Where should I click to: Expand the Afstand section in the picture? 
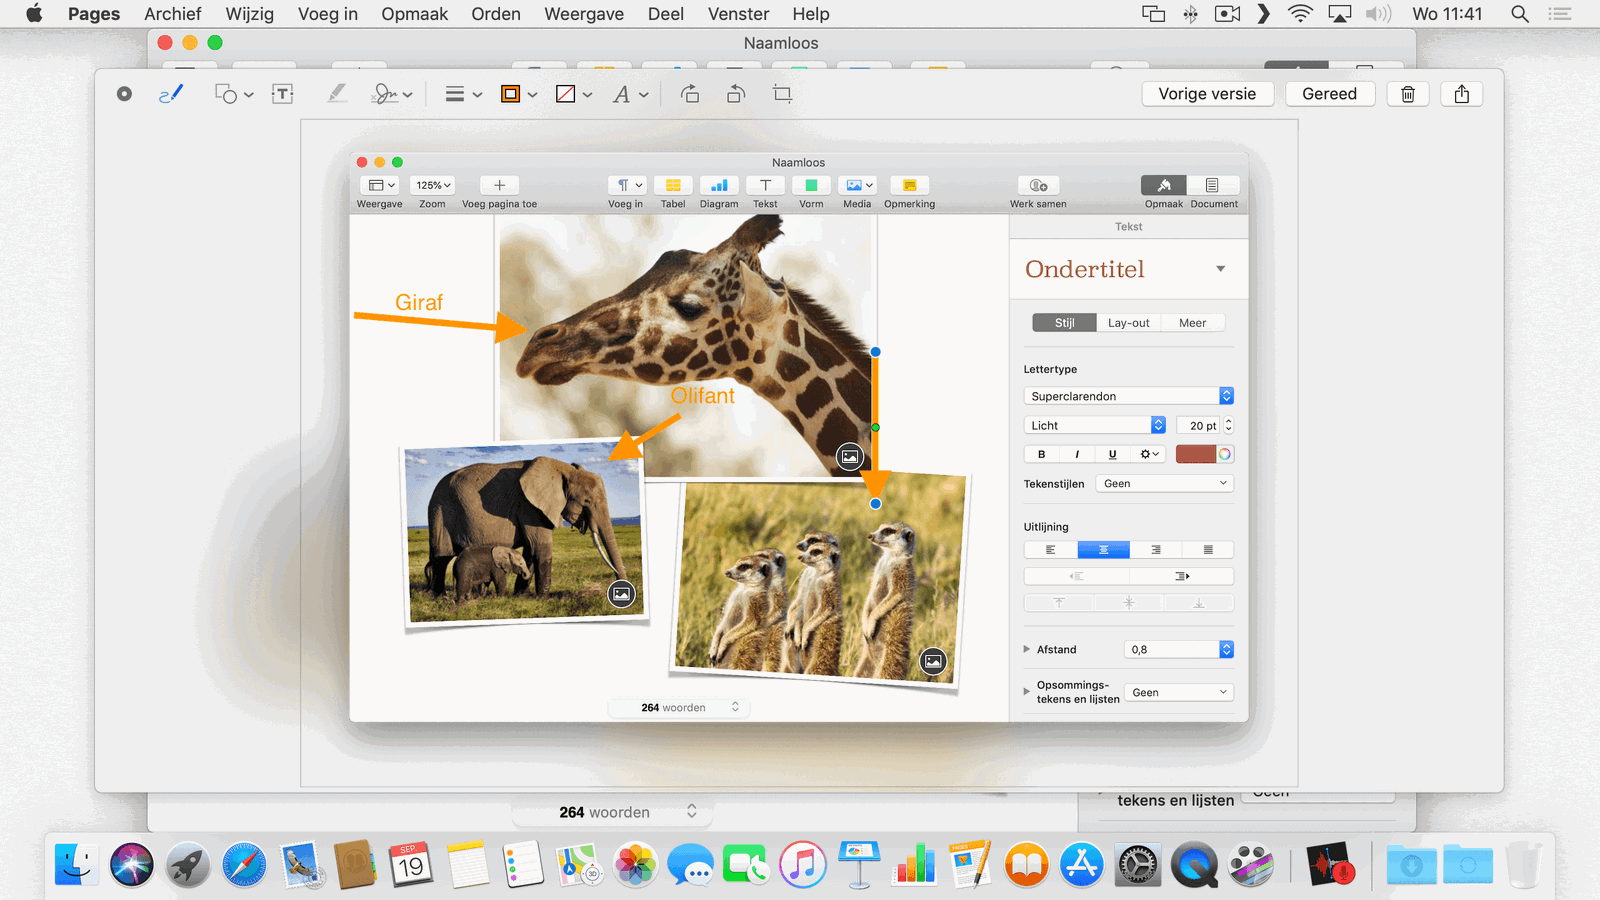1027,649
